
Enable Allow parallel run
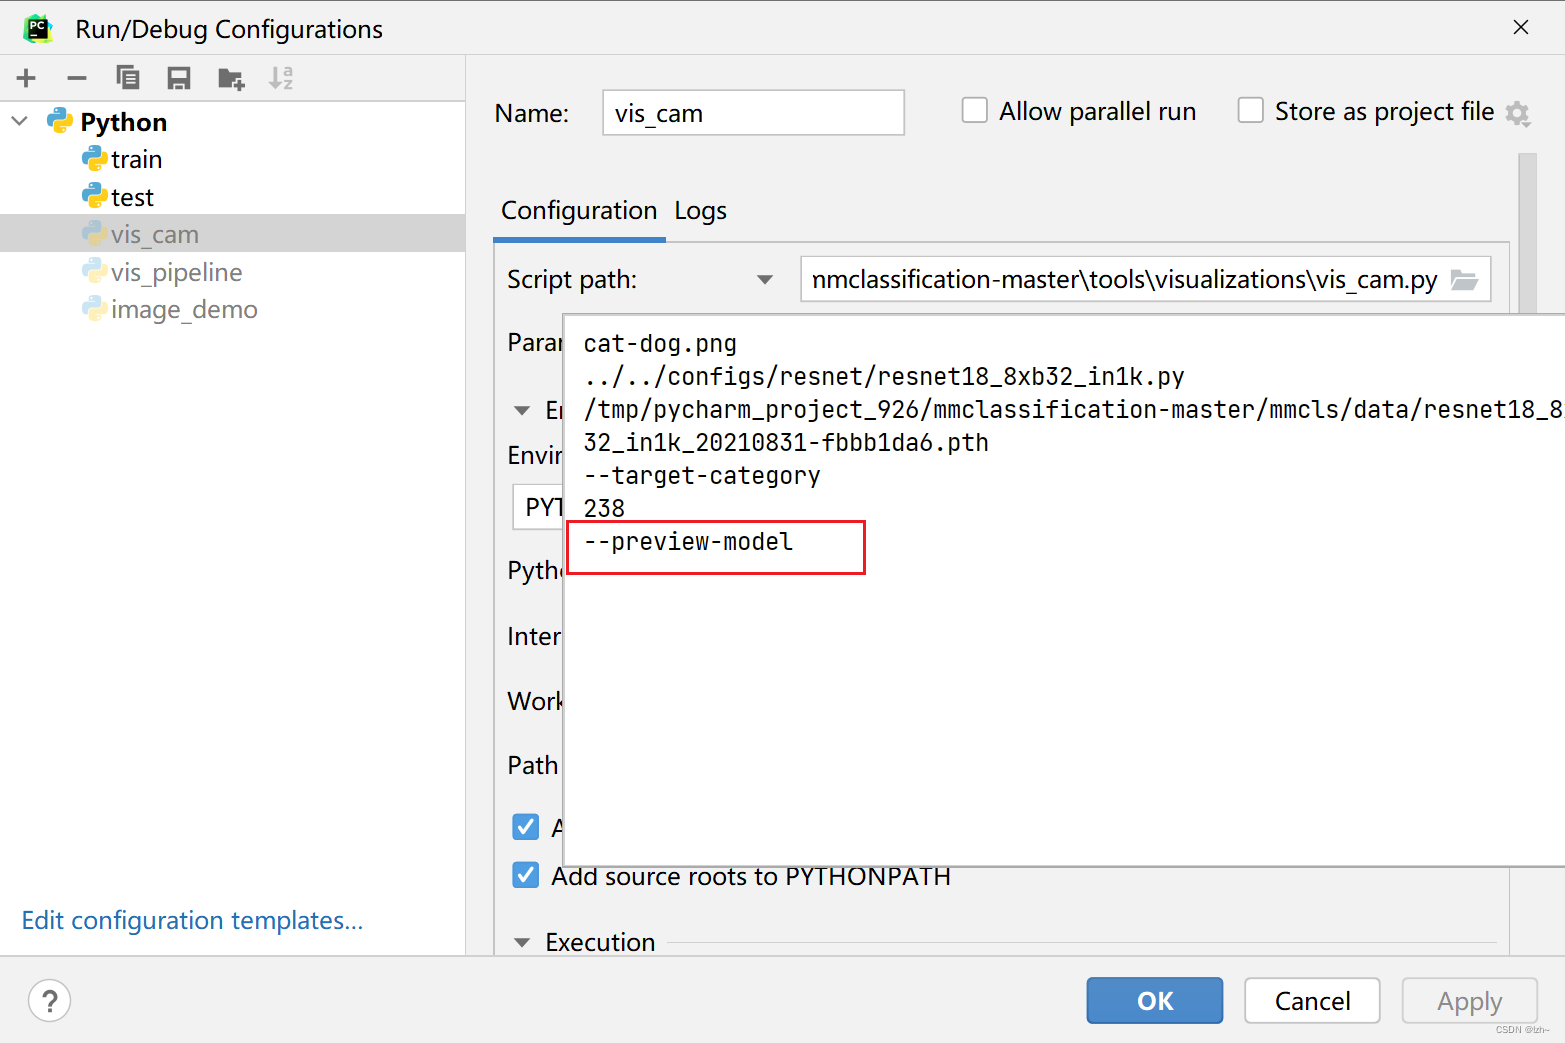pos(974,111)
